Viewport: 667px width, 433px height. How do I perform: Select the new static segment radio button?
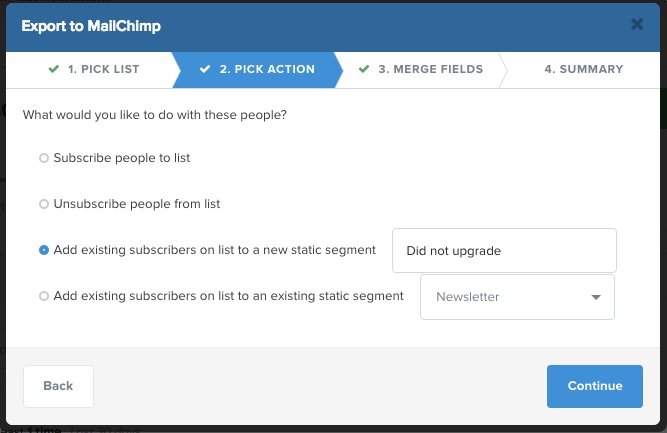tap(44, 250)
